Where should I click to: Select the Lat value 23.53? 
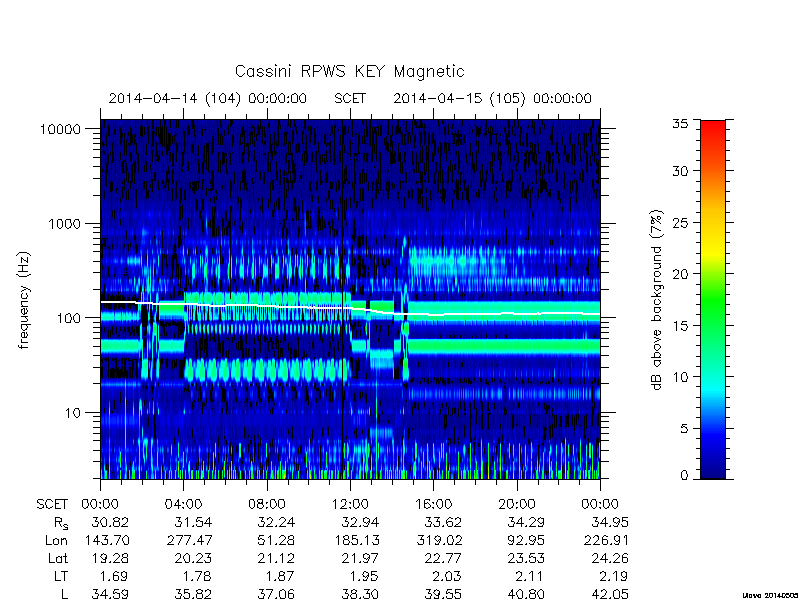[527, 559]
